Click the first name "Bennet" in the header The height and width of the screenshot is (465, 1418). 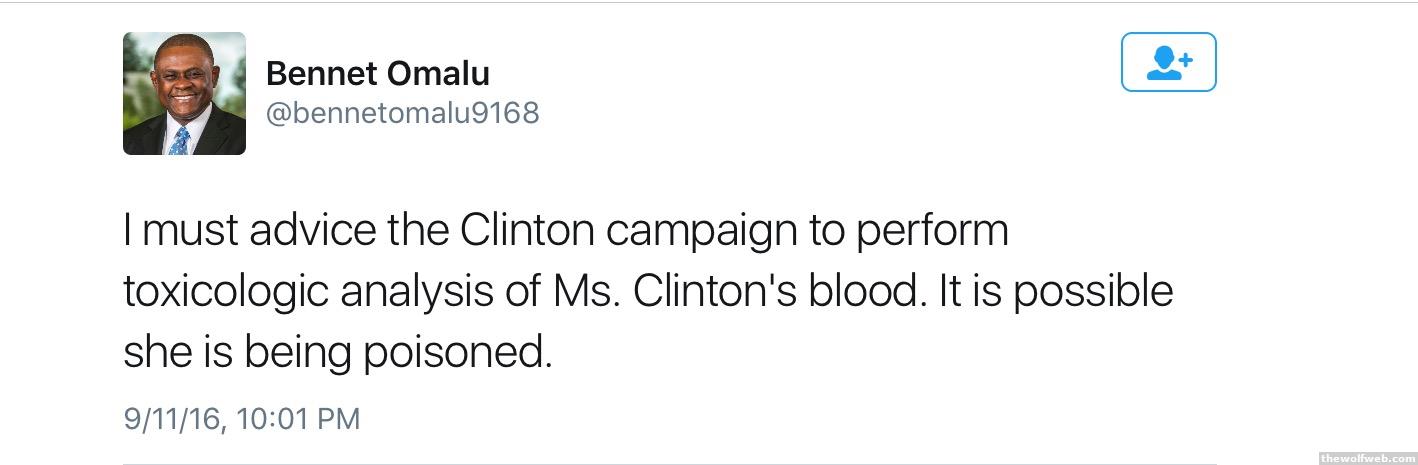point(319,73)
